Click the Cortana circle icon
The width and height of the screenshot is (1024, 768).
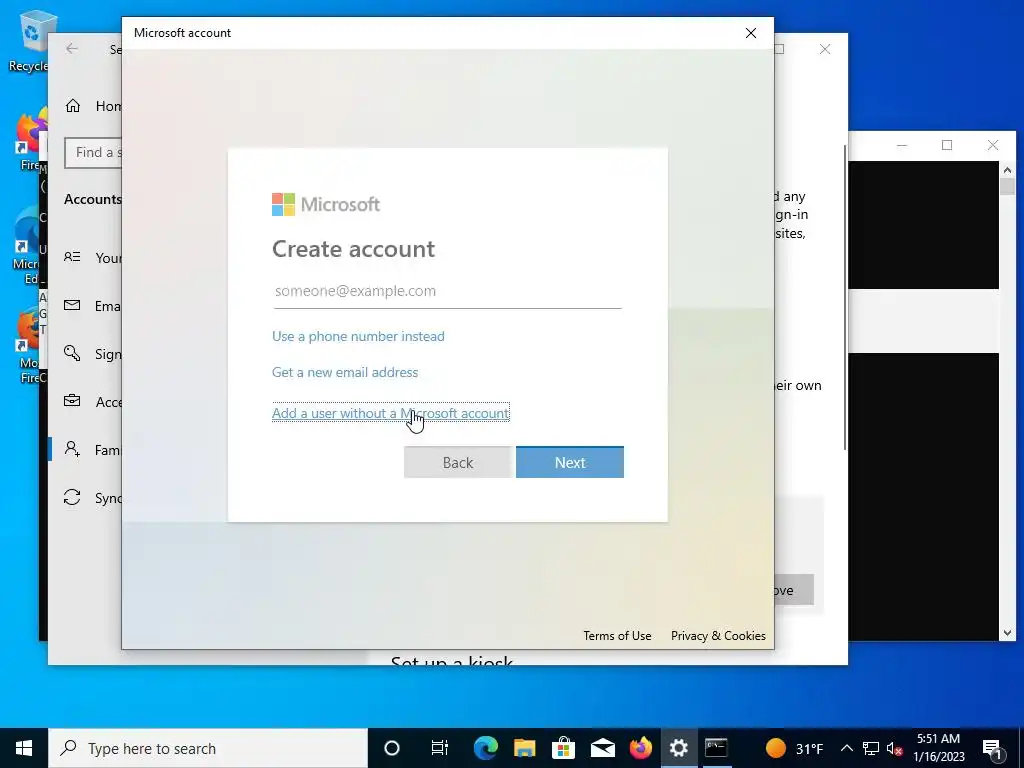coord(392,748)
